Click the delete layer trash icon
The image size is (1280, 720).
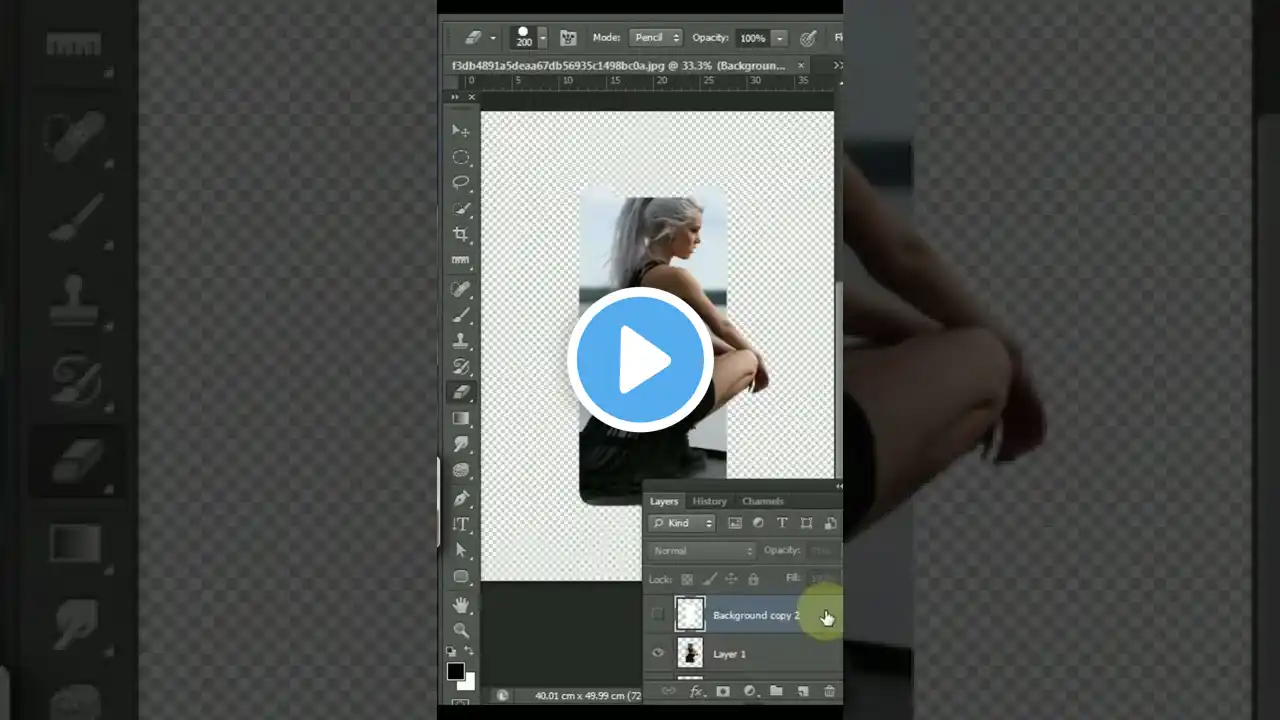[x=829, y=691]
